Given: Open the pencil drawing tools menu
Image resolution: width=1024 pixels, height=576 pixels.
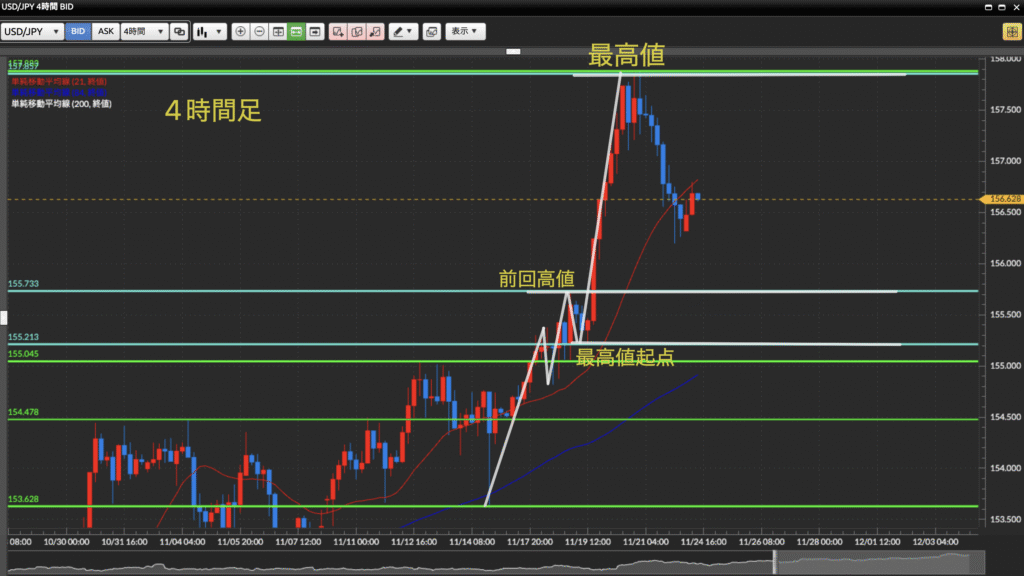Looking at the screenshot, I should pyautogui.click(x=403, y=32).
